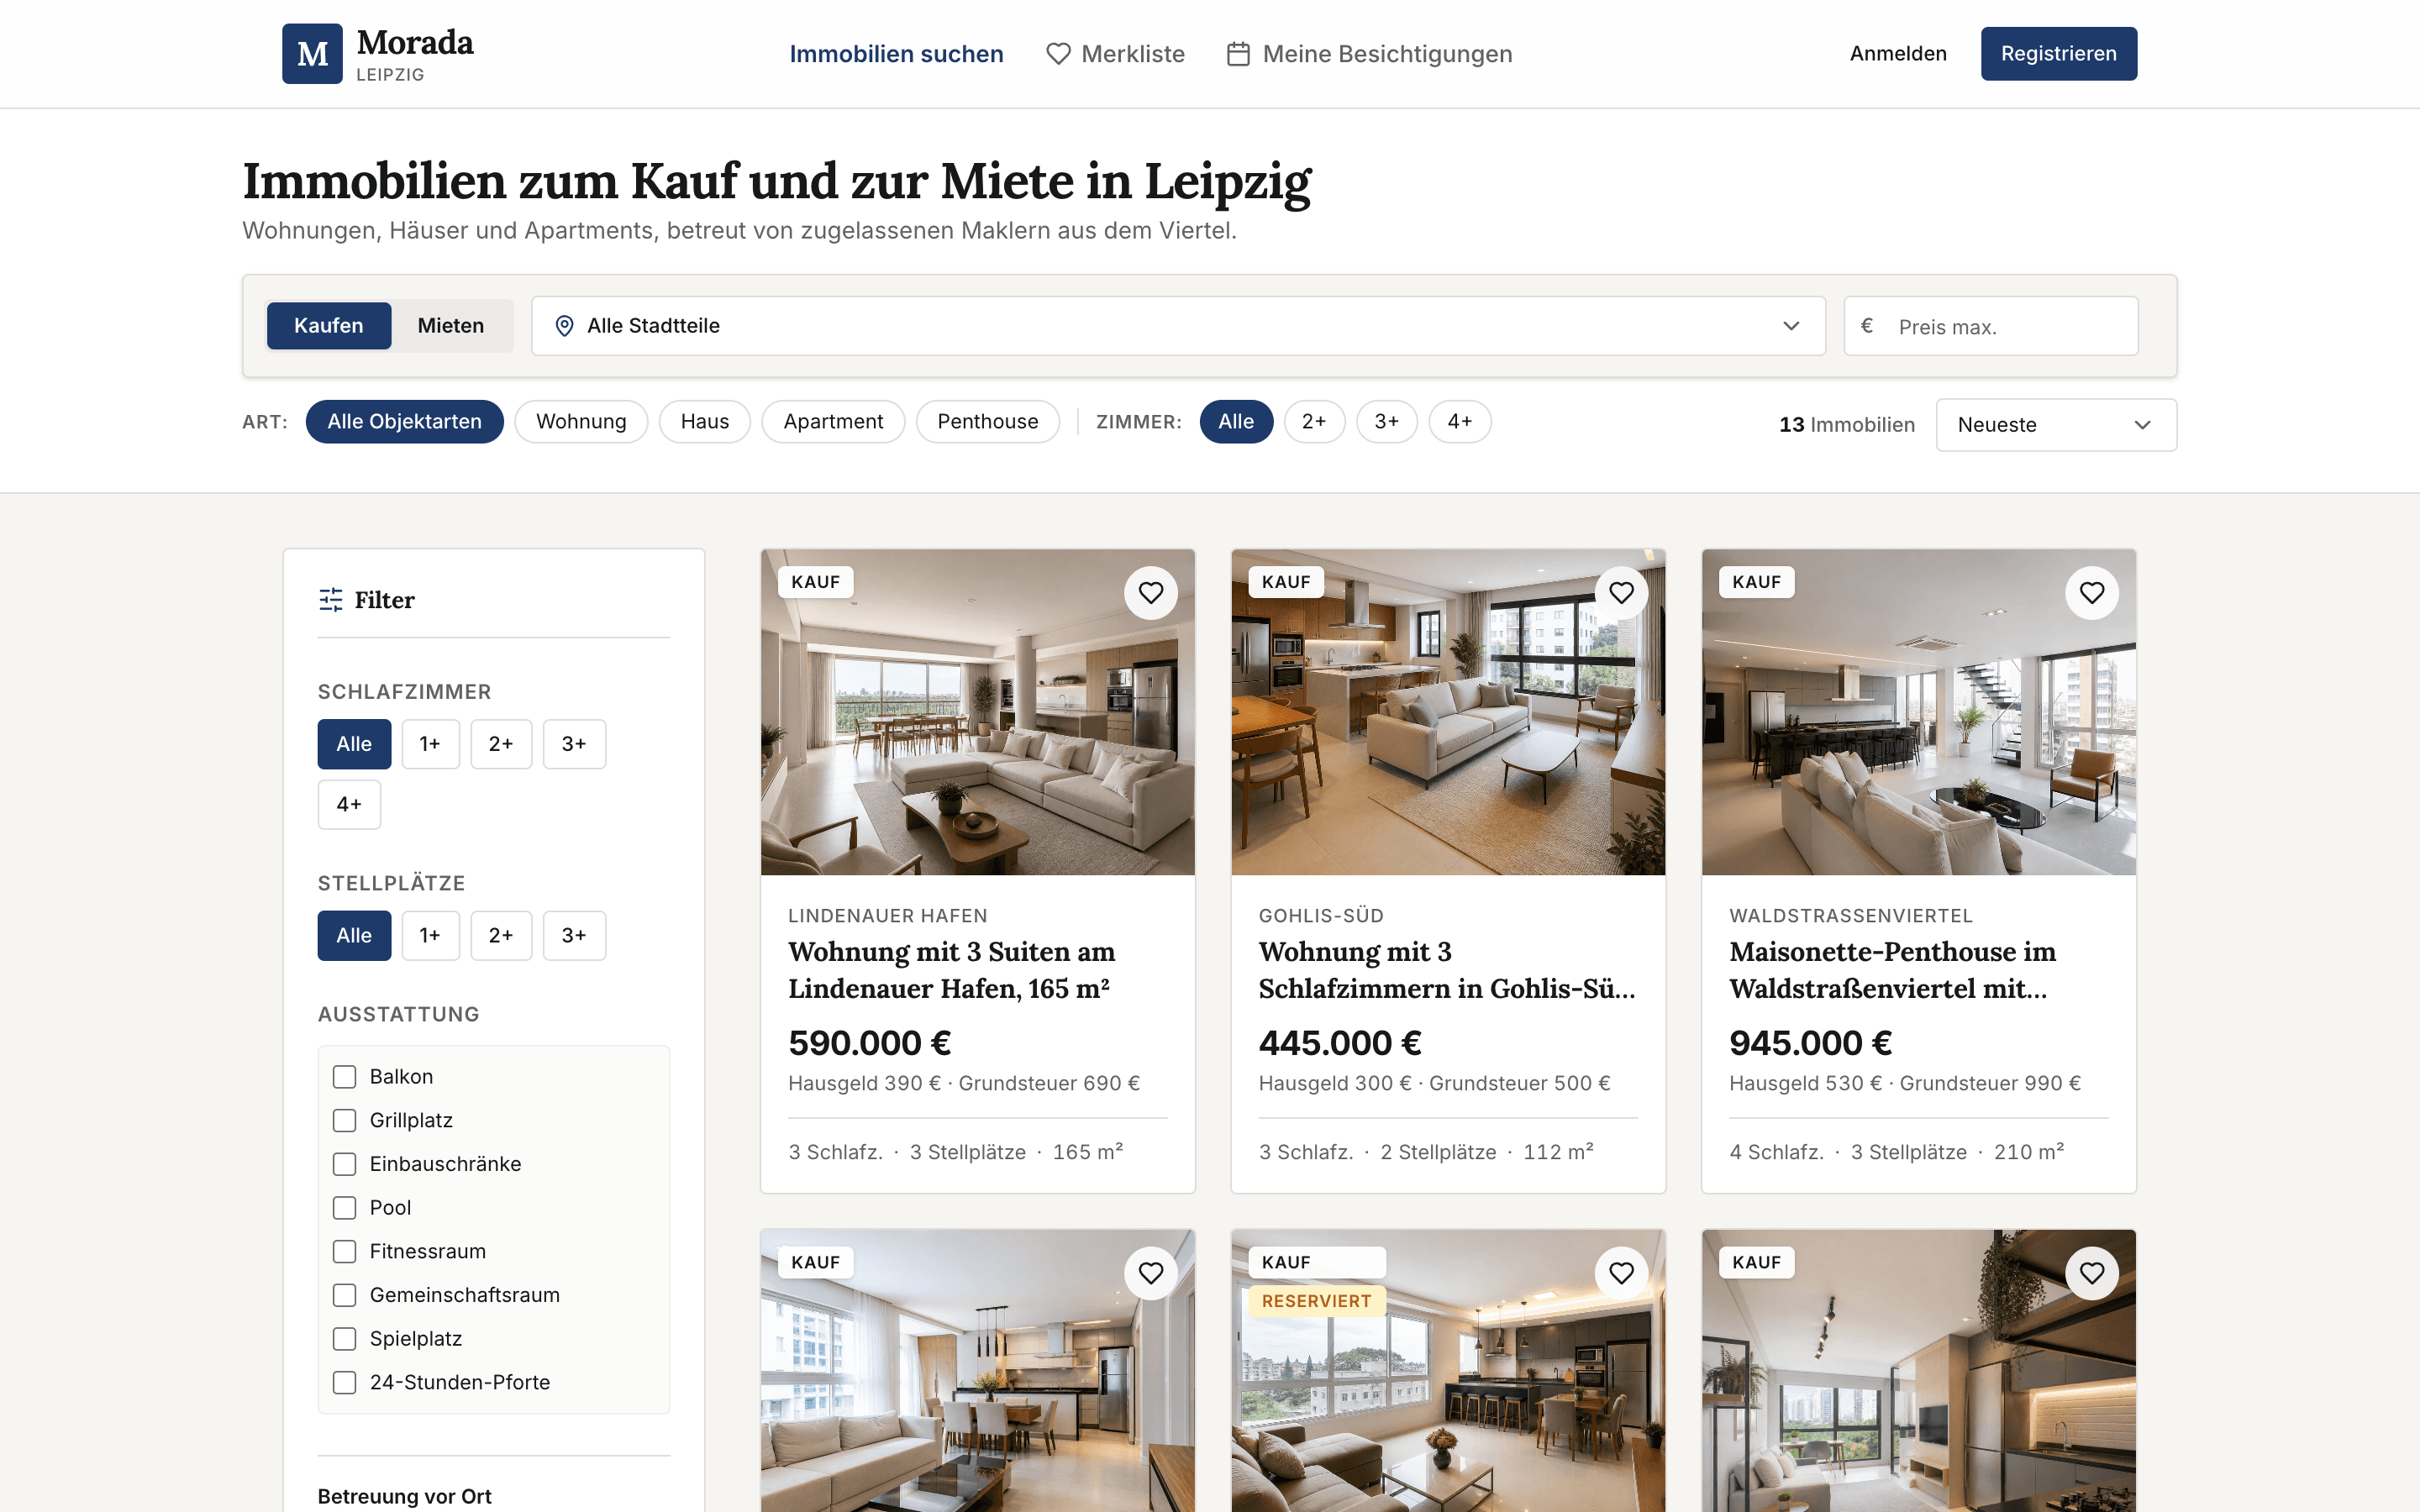Image resolution: width=2420 pixels, height=1512 pixels.
Task: Click the Morada M logo icon
Action: [312, 54]
